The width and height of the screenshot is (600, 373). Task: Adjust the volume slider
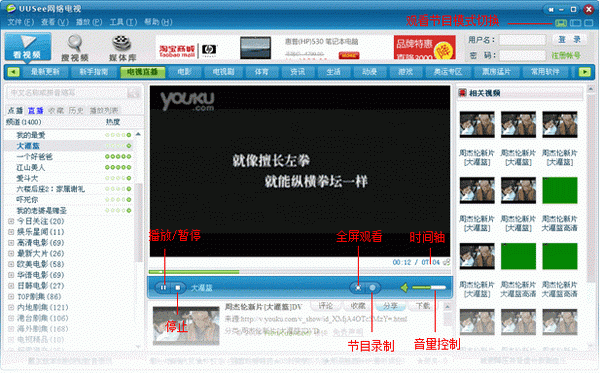click(429, 287)
